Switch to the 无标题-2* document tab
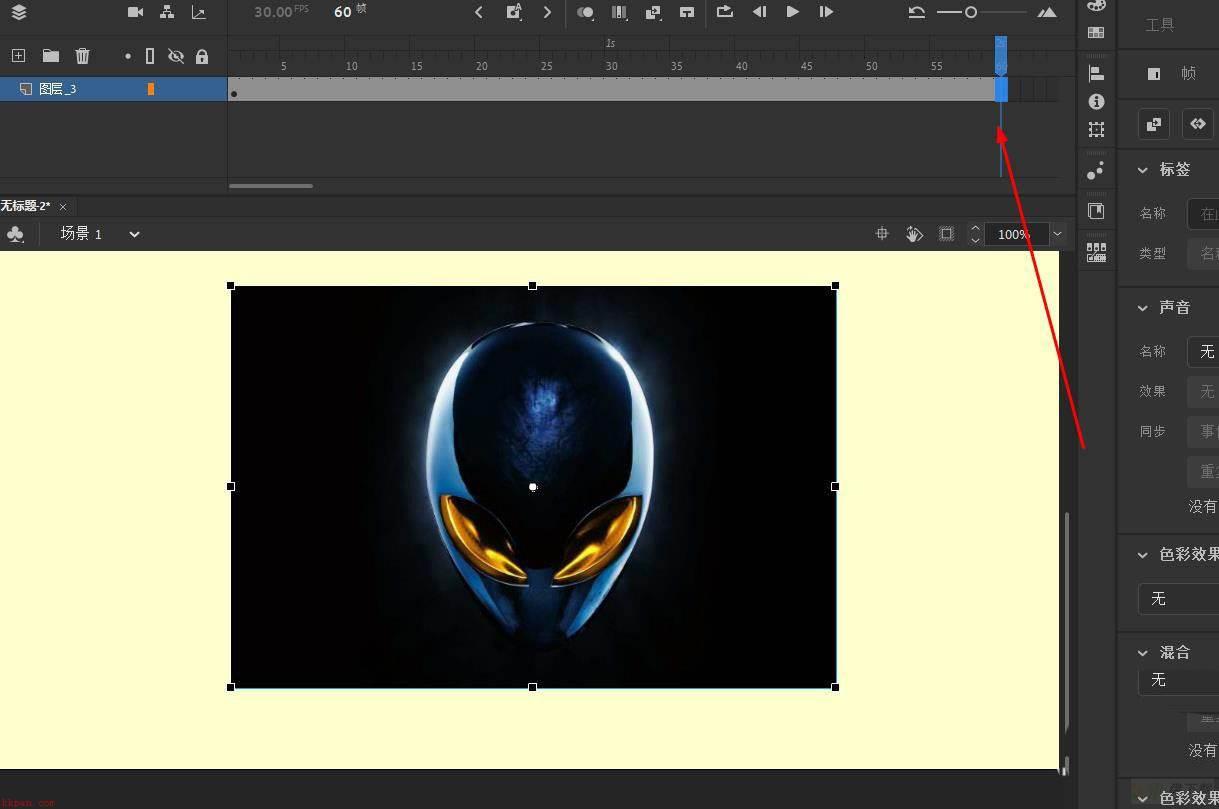1219x809 pixels. coord(26,206)
